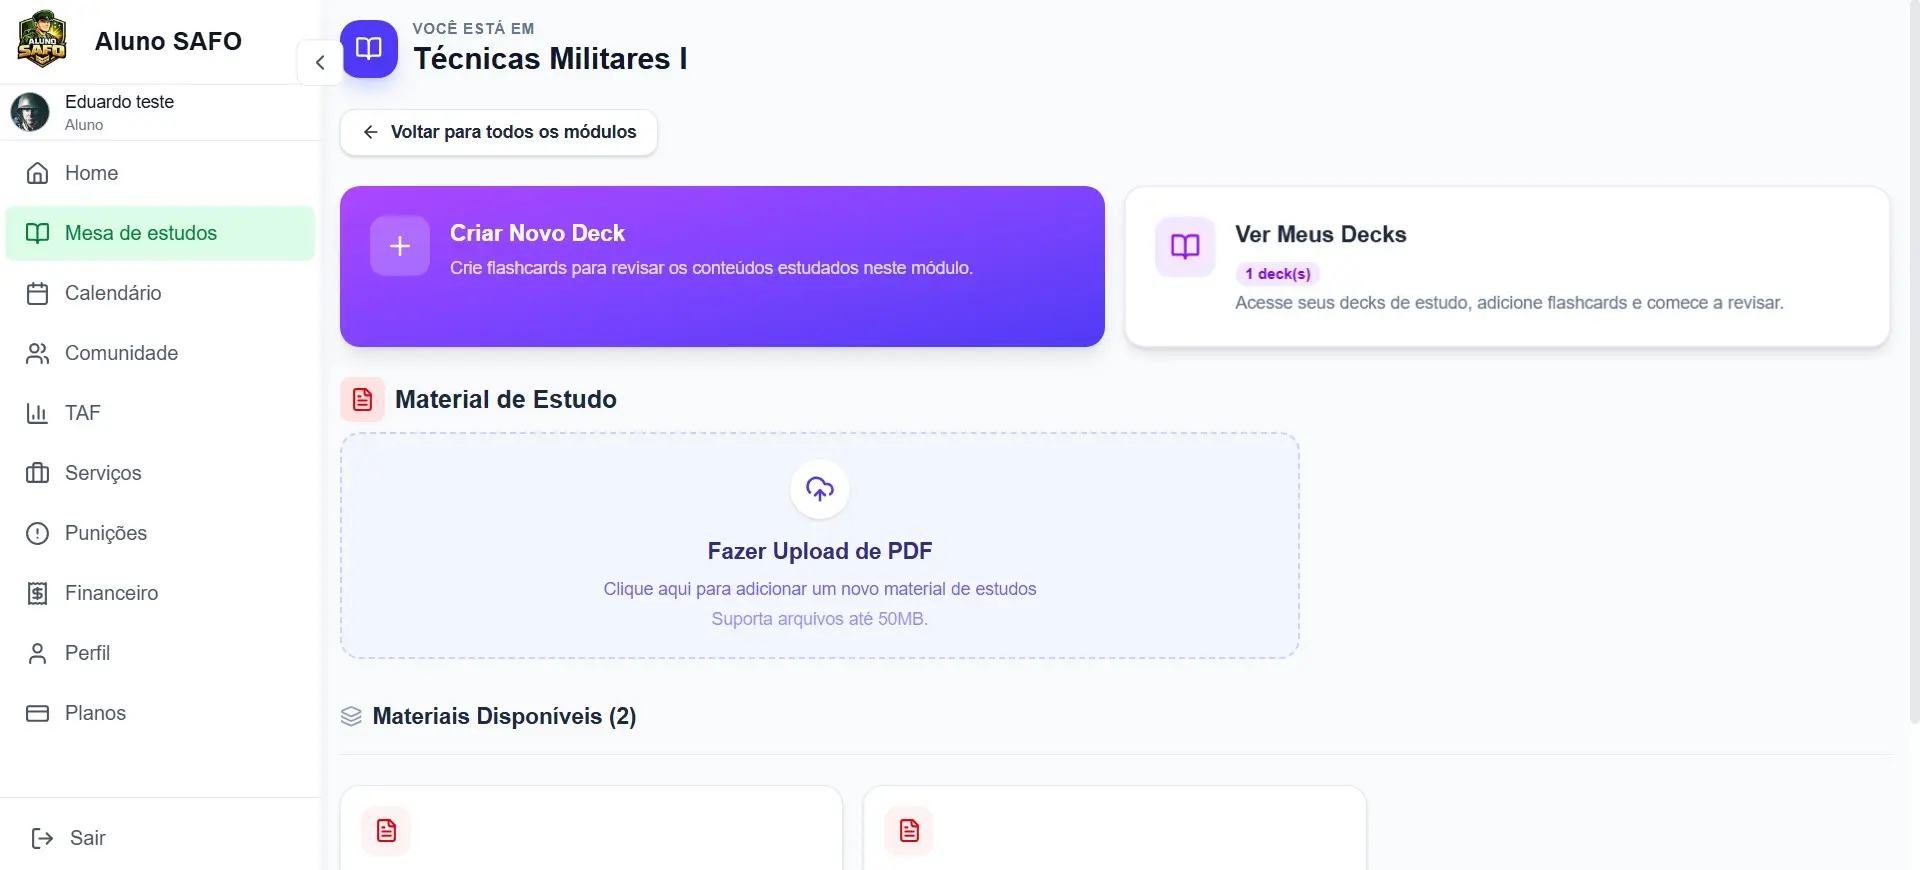Click the Aluno SAFO logo badge
Image resolution: width=1920 pixels, height=870 pixels.
(42, 40)
